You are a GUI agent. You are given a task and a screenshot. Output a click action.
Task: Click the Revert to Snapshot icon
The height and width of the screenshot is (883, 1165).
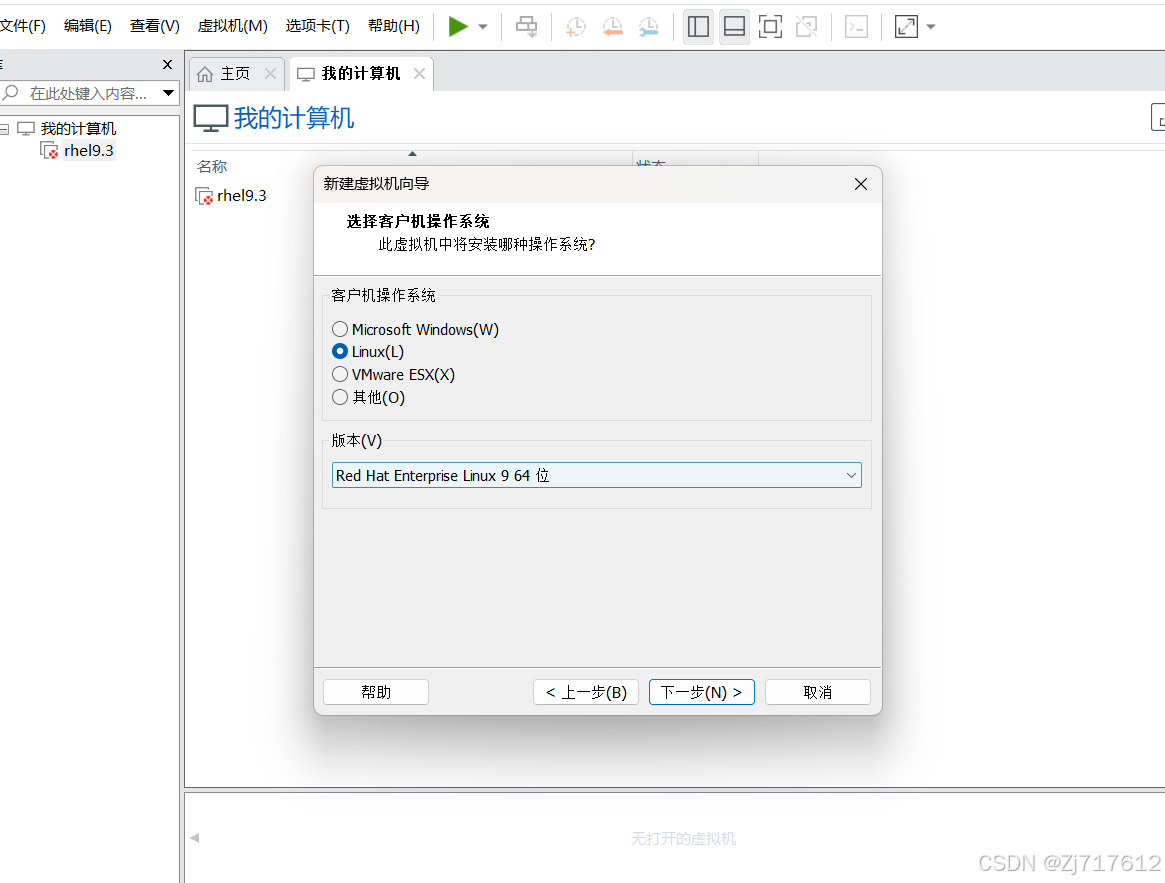pos(612,27)
